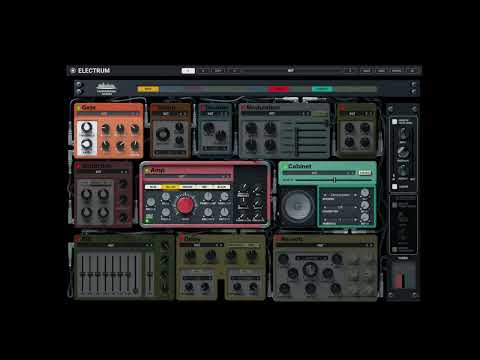Screen dimensions: 480x360
Task: Click the bottom Cabinet microphone knob
Action: [x=365, y=218]
